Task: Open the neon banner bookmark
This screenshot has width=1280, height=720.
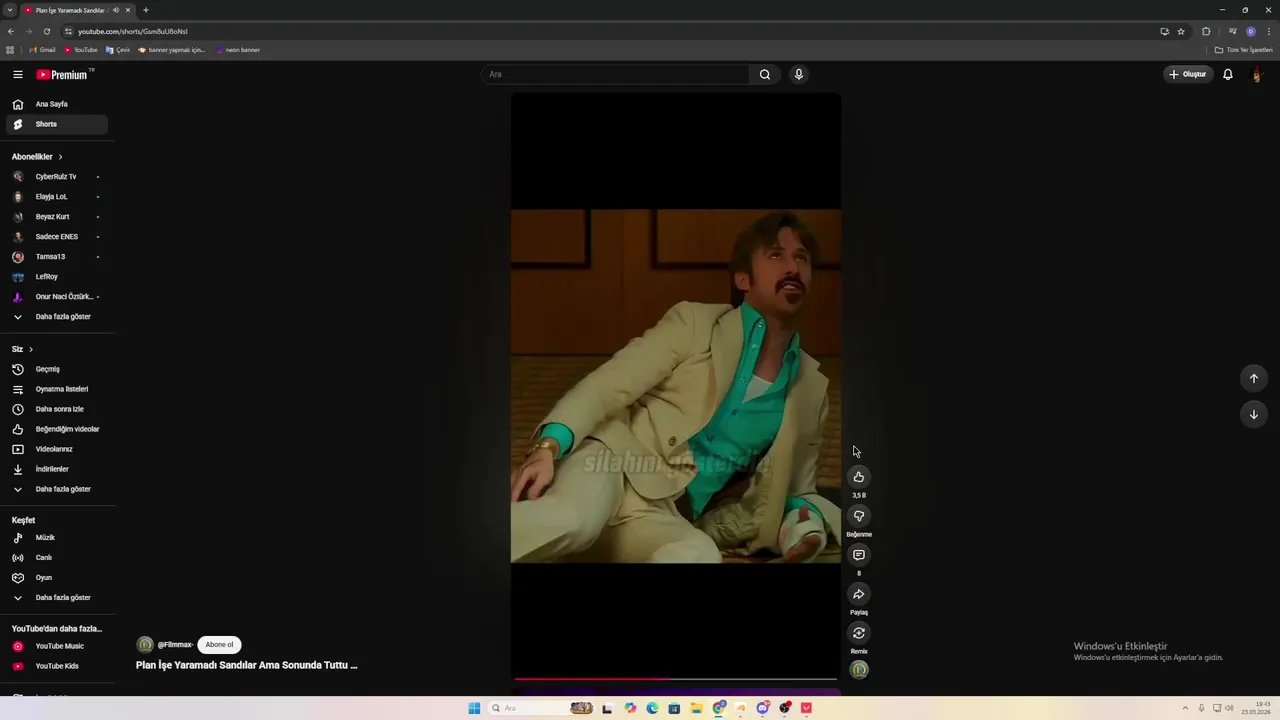Action: tap(238, 50)
